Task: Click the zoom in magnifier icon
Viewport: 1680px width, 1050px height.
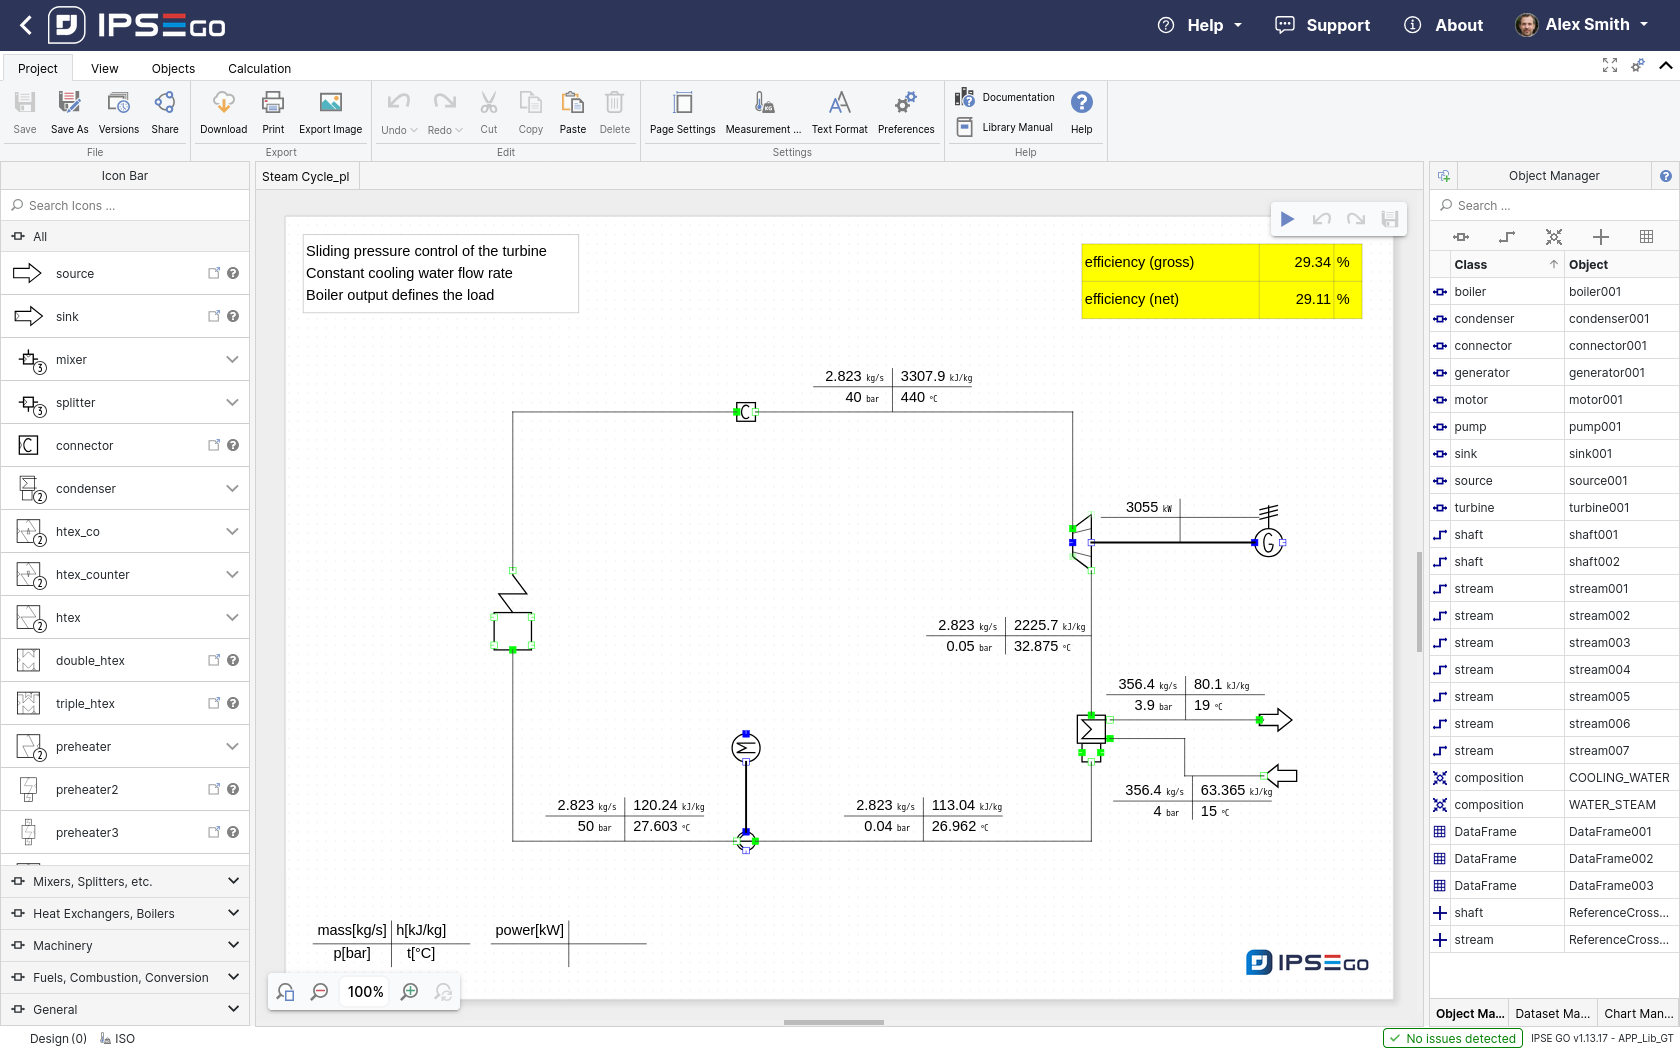Action: [409, 992]
